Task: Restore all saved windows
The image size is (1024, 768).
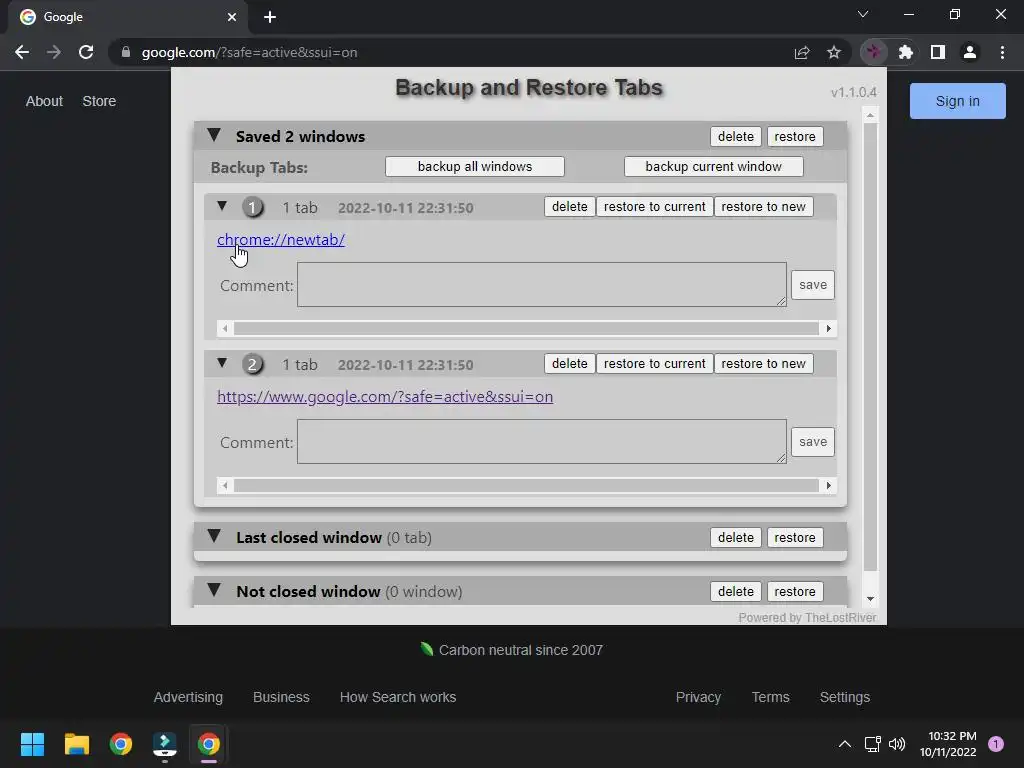Action: coord(795,136)
